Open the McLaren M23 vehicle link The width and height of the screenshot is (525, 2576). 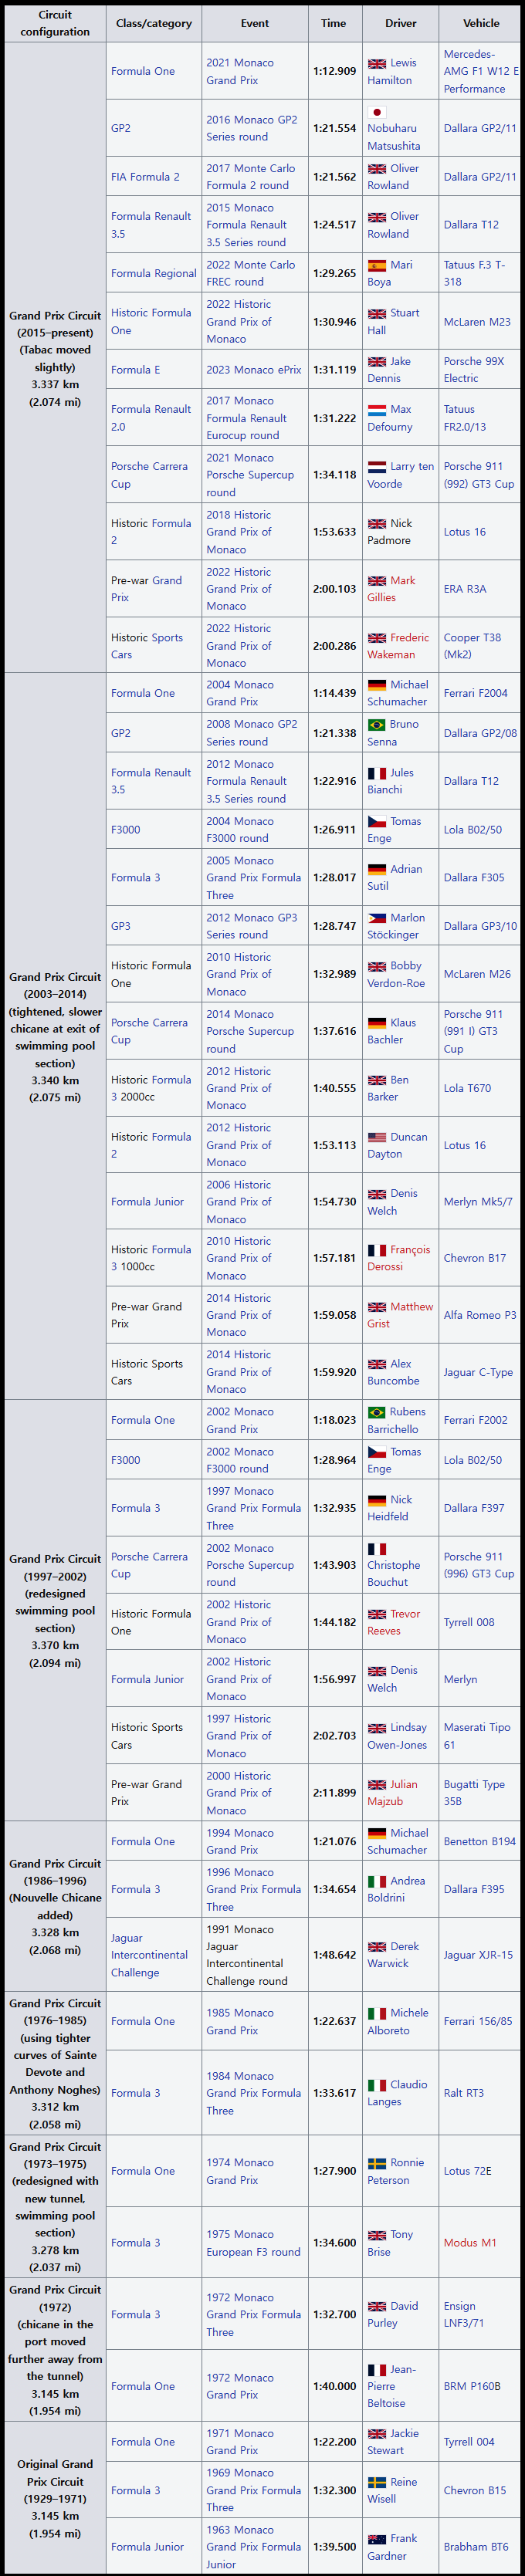coord(477,322)
